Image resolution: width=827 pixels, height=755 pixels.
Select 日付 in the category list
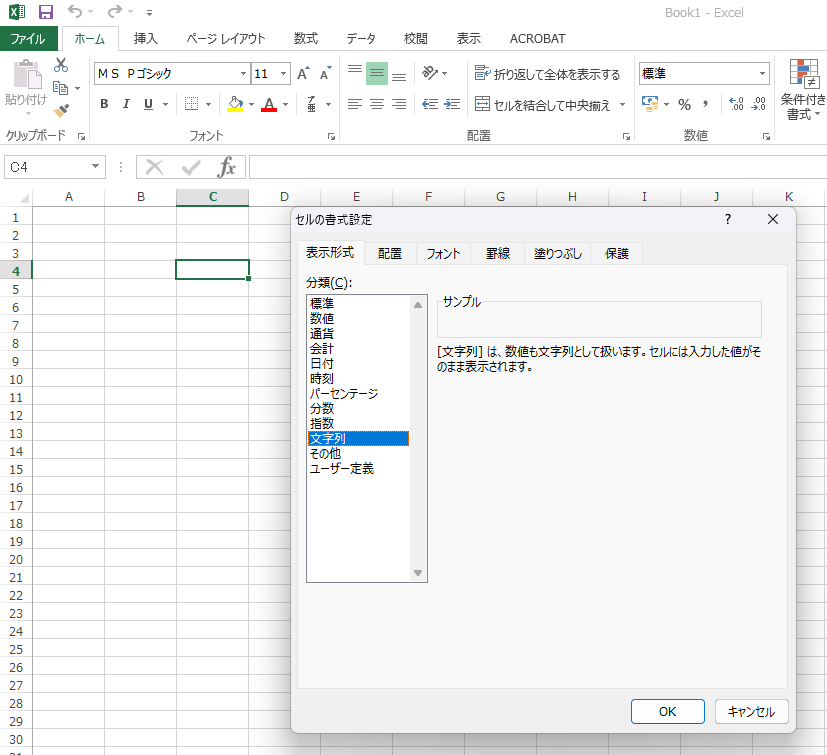(x=322, y=364)
